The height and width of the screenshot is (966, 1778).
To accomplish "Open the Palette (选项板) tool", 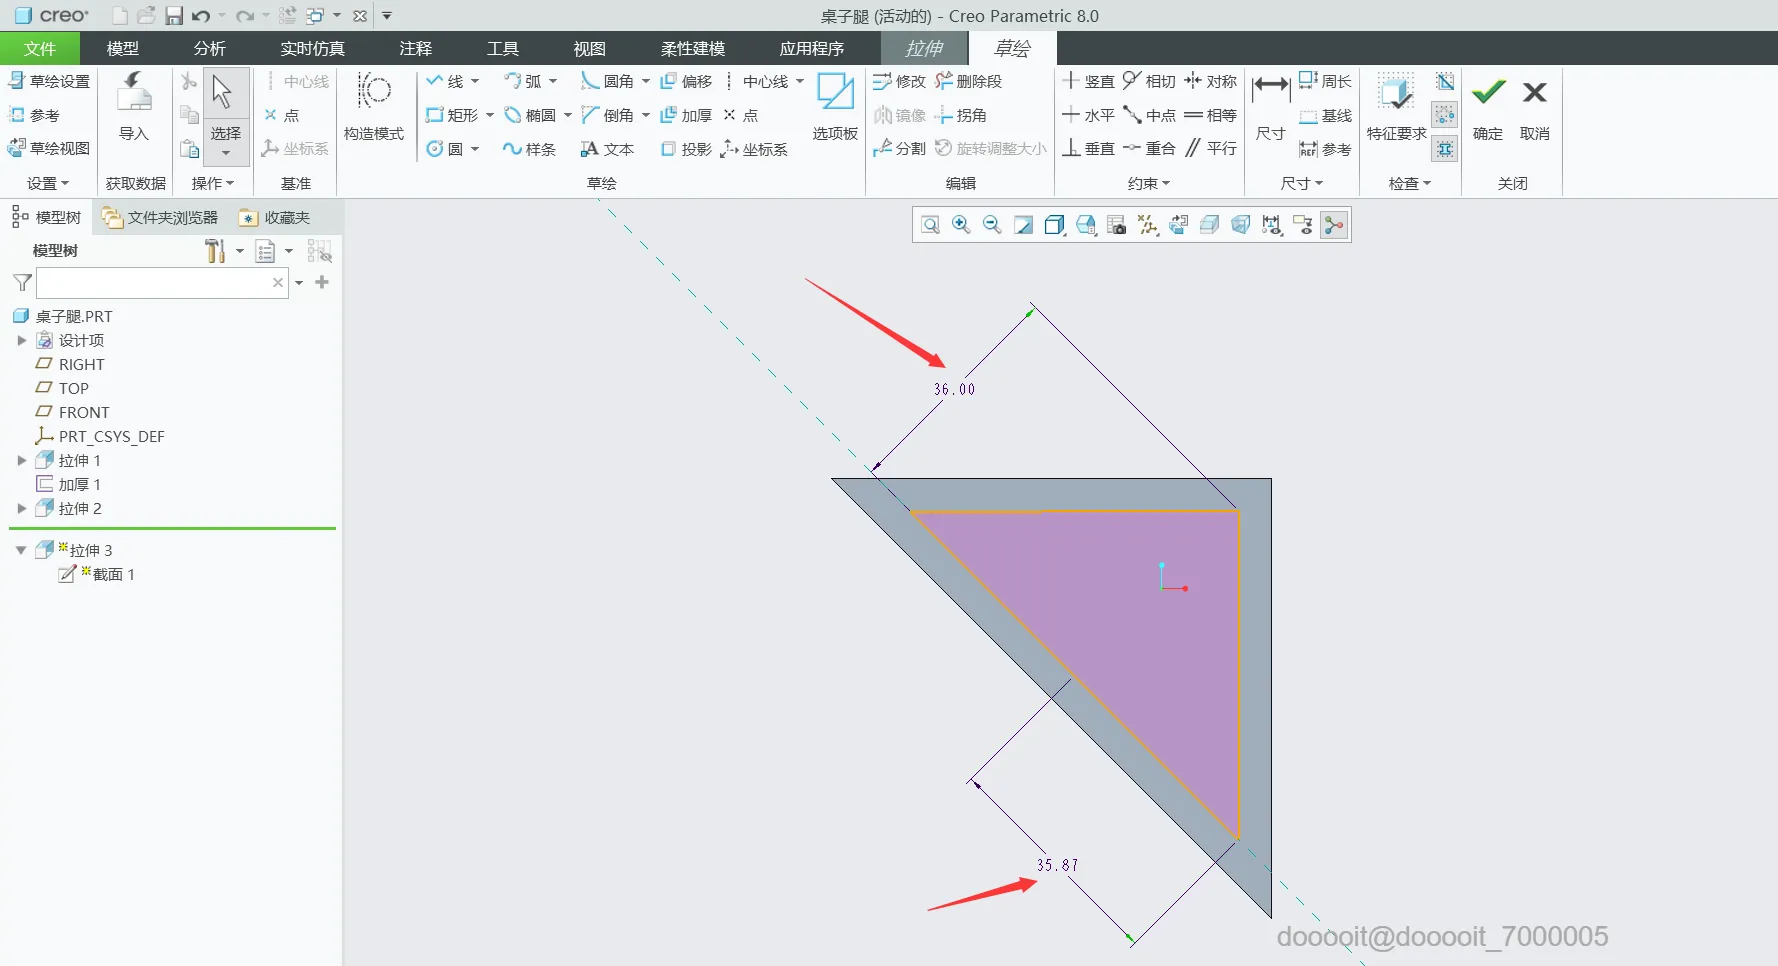I will [x=835, y=107].
